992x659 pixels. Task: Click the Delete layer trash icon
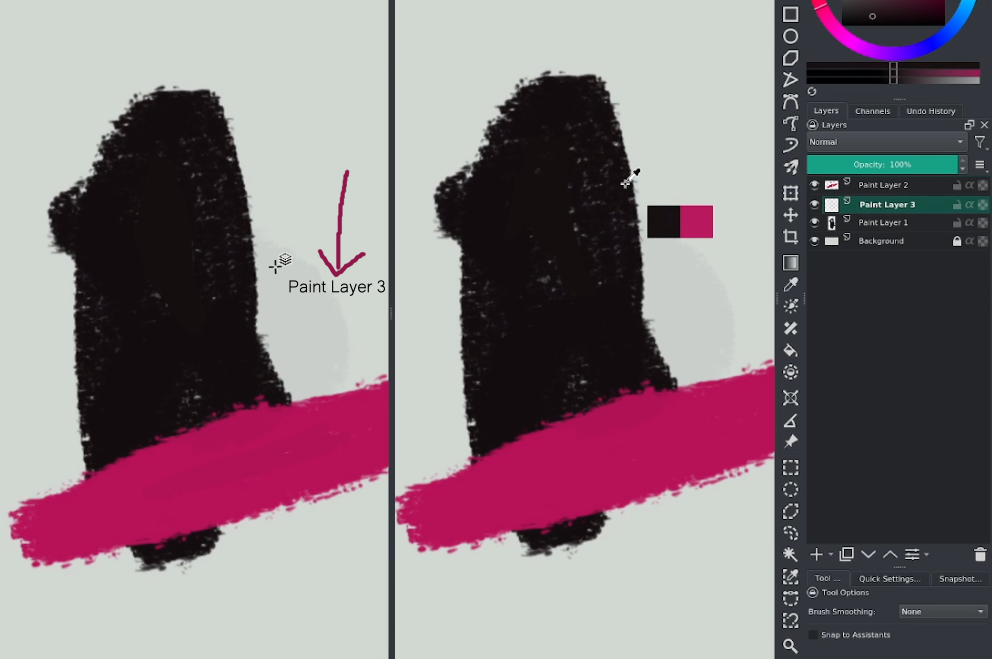(x=981, y=555)
